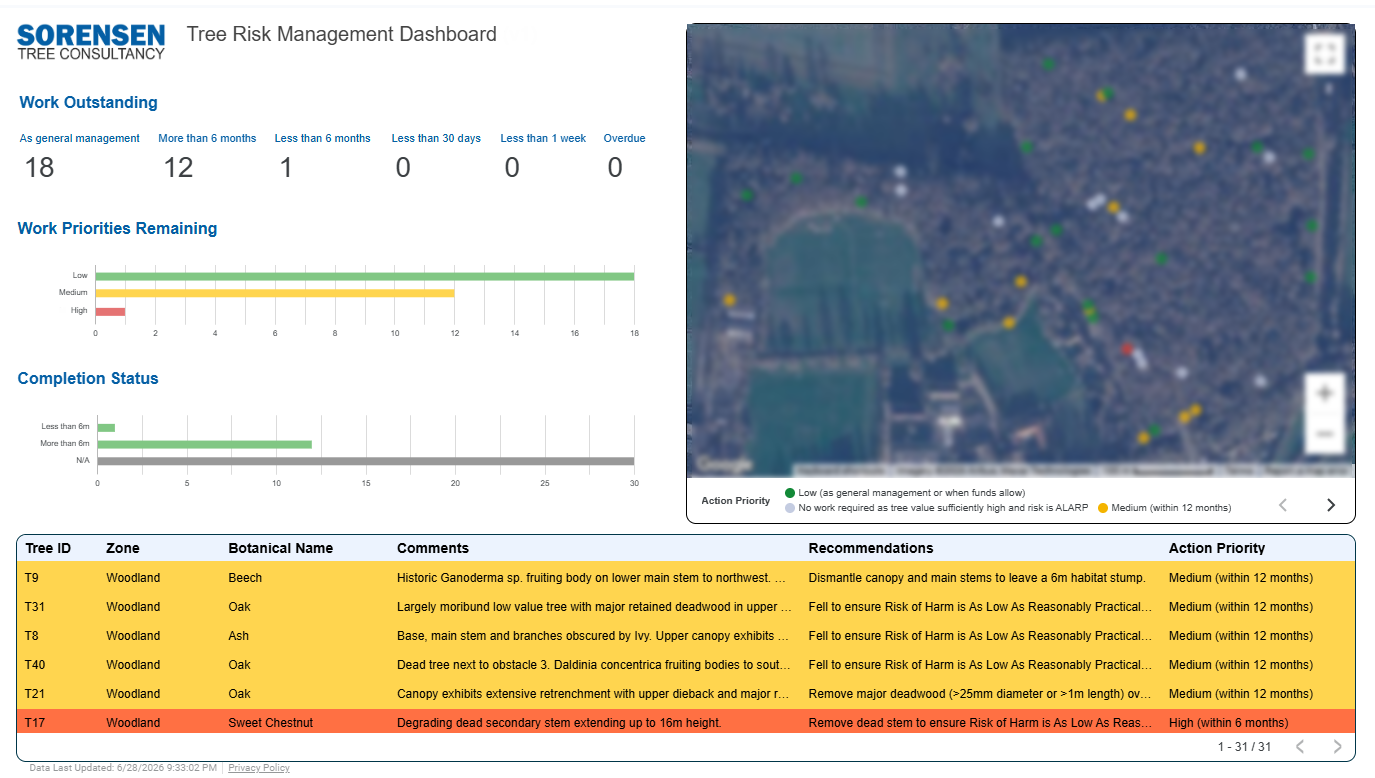Click the Tree Risk Management Dashboard title

[x=342, y=34]
